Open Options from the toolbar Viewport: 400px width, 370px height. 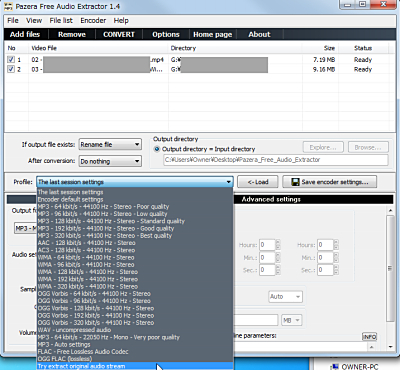click(x=166, y=34)
